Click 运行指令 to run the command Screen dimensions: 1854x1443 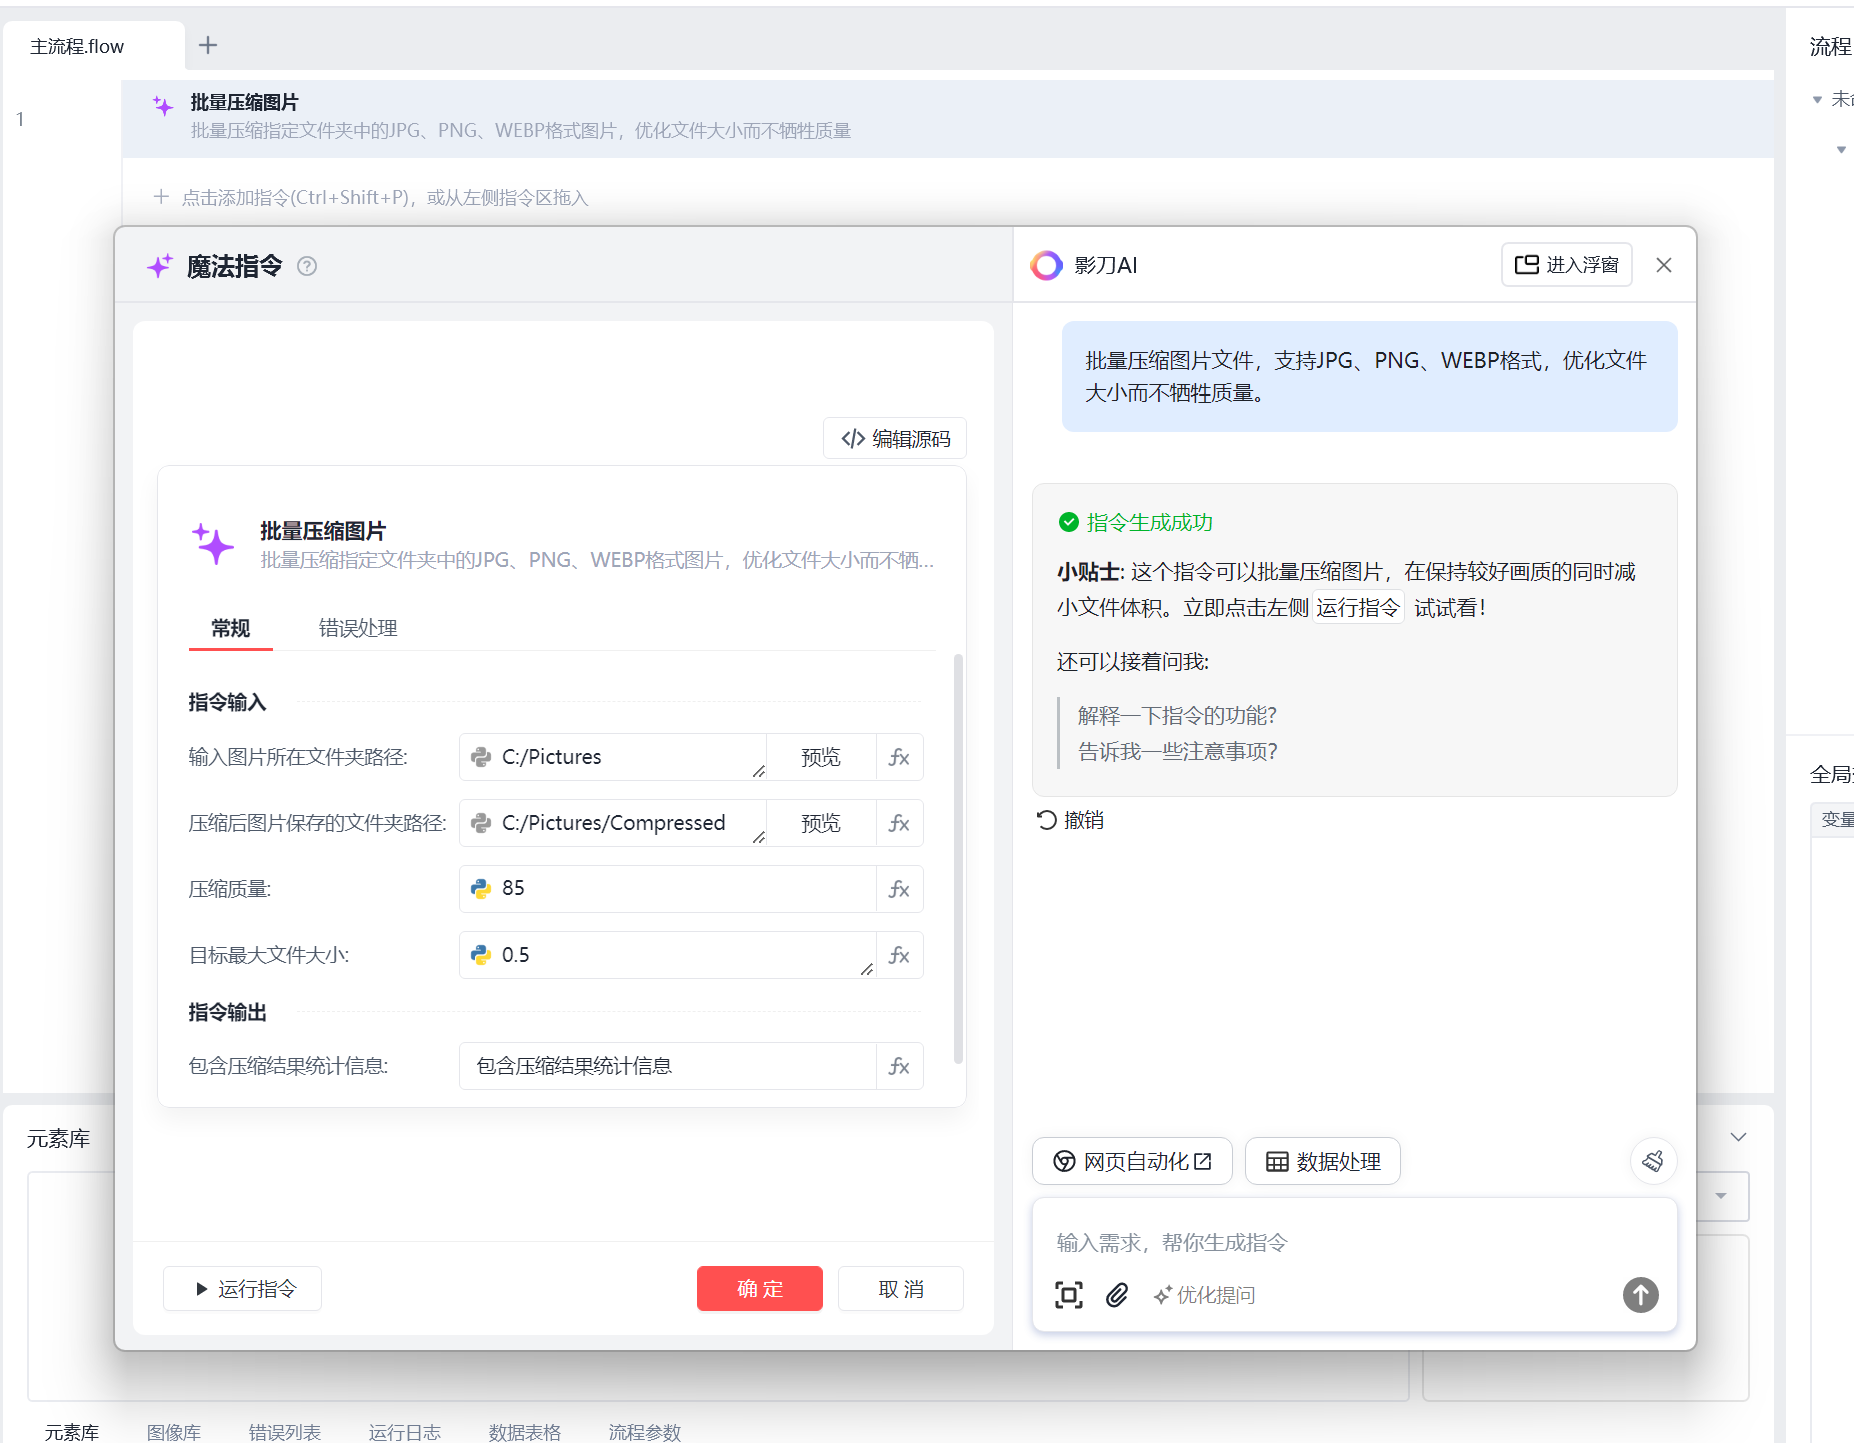(x=243, y=1289)
